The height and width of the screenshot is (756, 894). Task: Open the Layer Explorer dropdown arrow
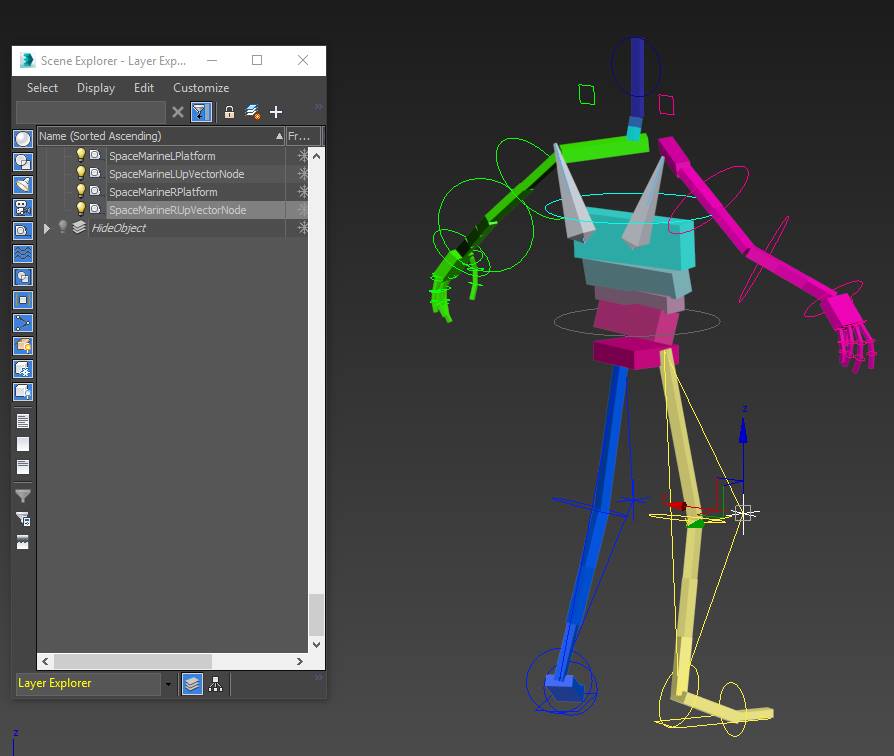point(168,685)
